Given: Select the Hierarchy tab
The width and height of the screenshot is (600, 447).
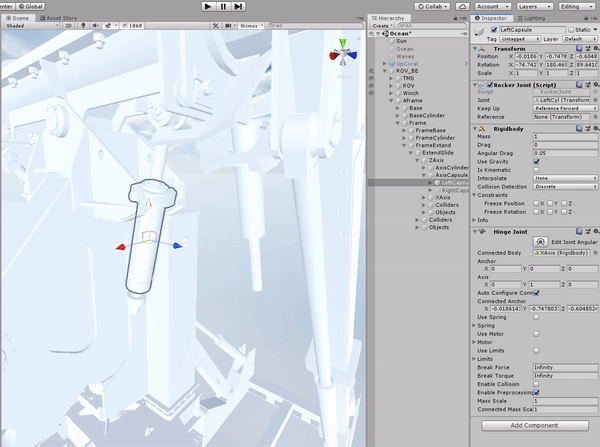Looking at the screenshot, I should click(388, 18).
